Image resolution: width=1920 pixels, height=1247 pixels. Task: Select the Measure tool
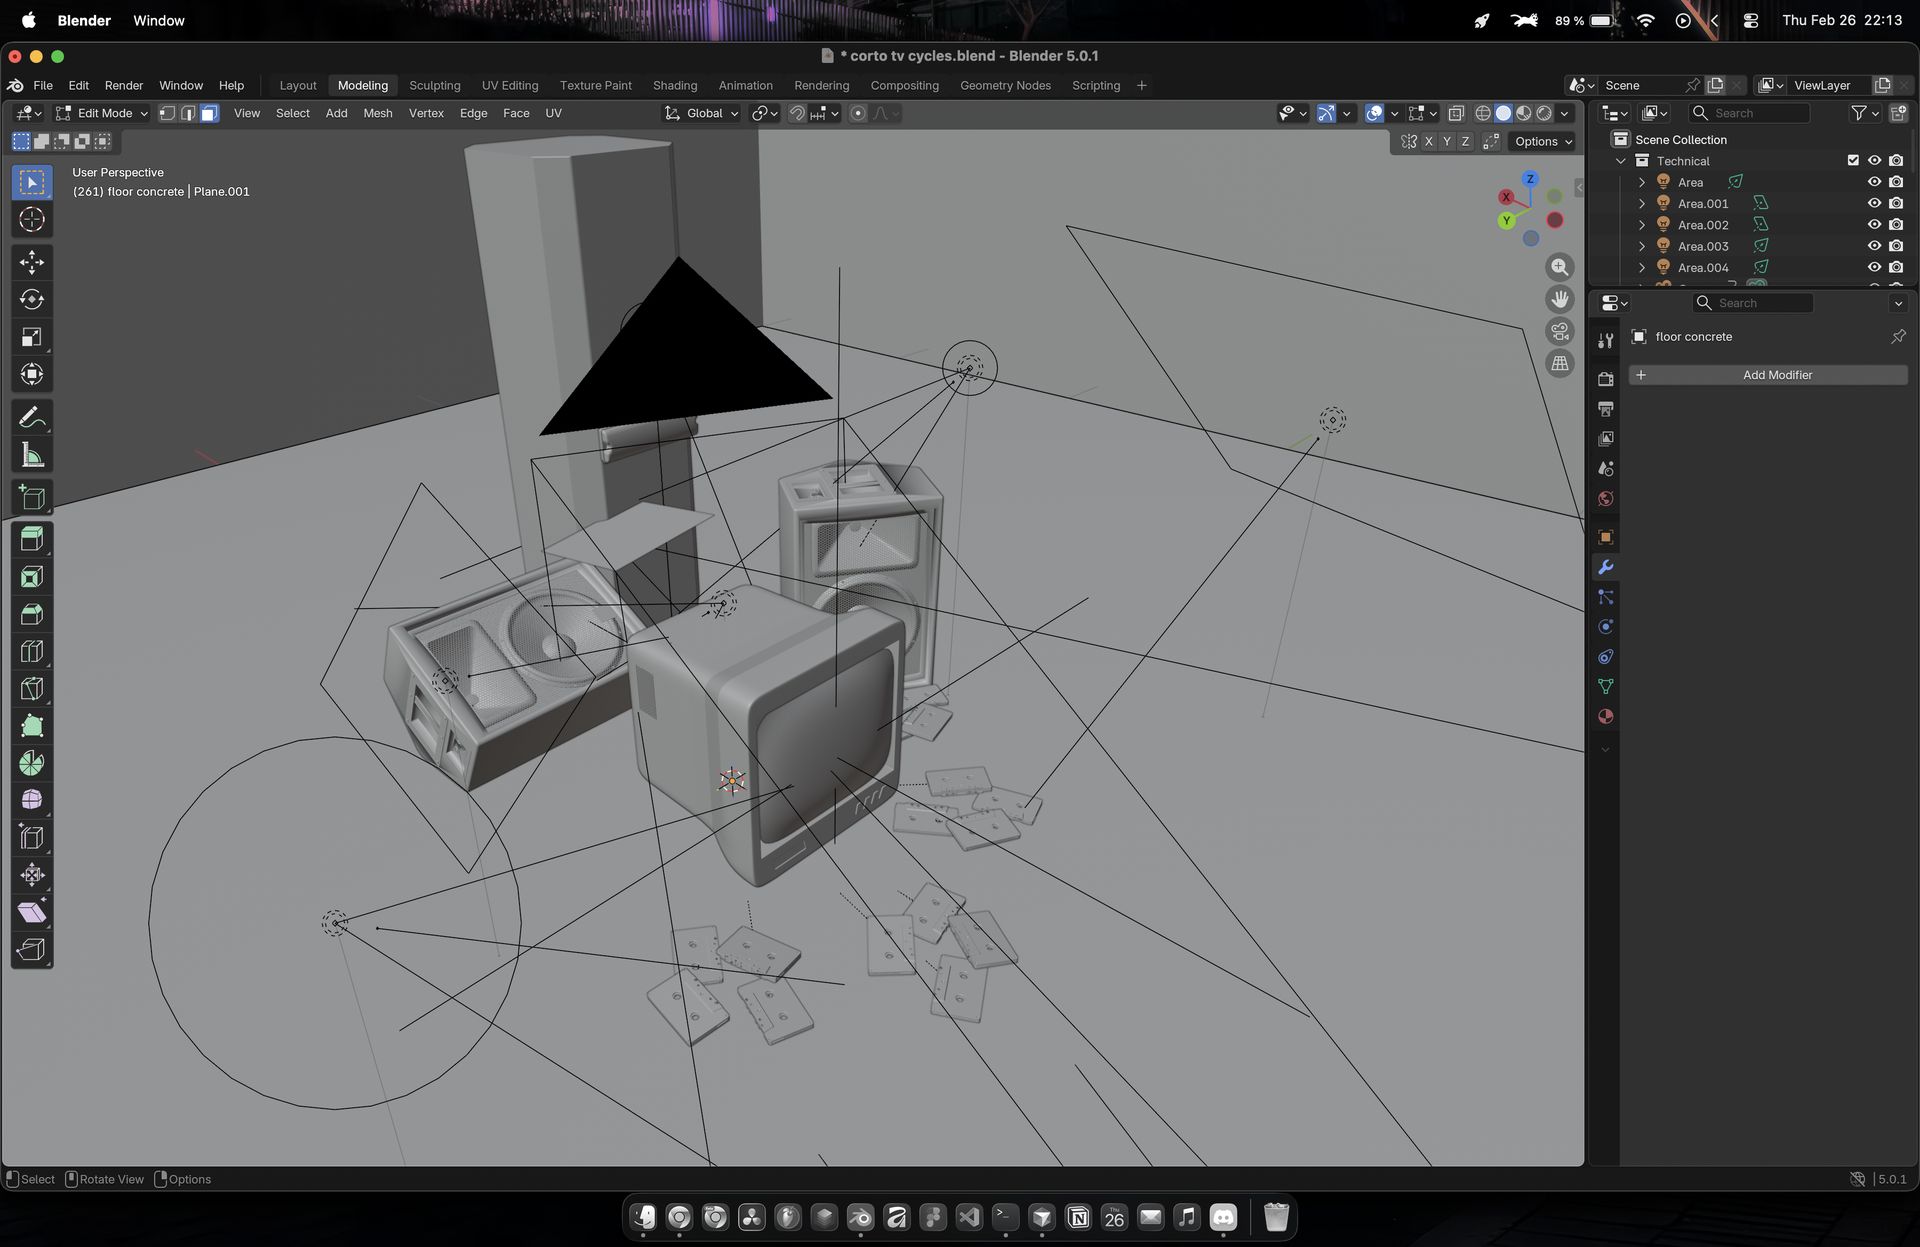[31, 456]
